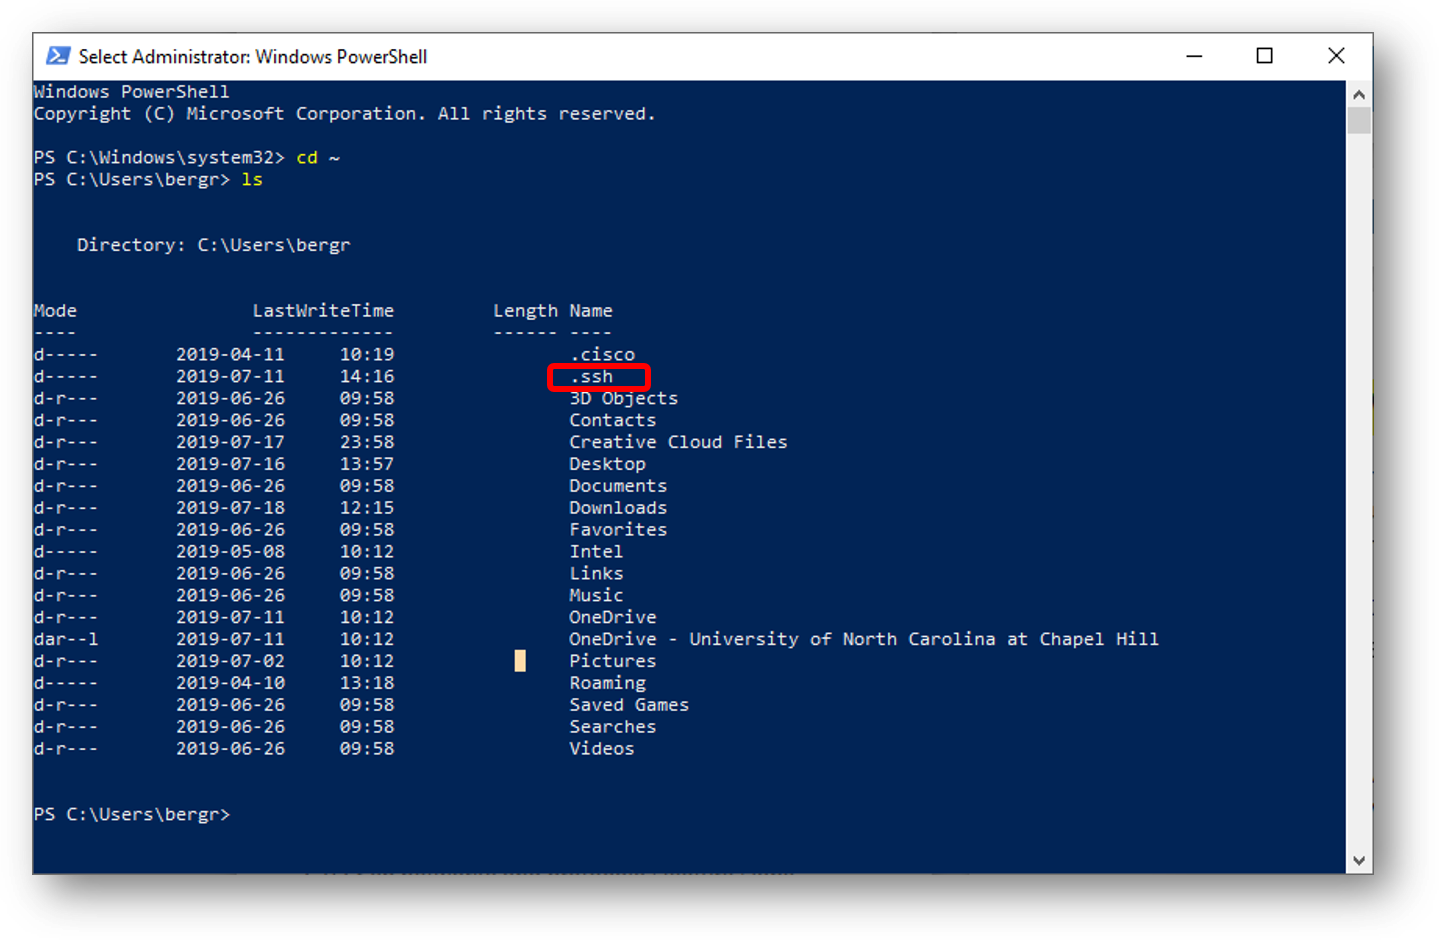The width and height of the screenshot is (1439, 940).
Task: Click the blinking cursor block near Pictures
Action: point(520,660)
